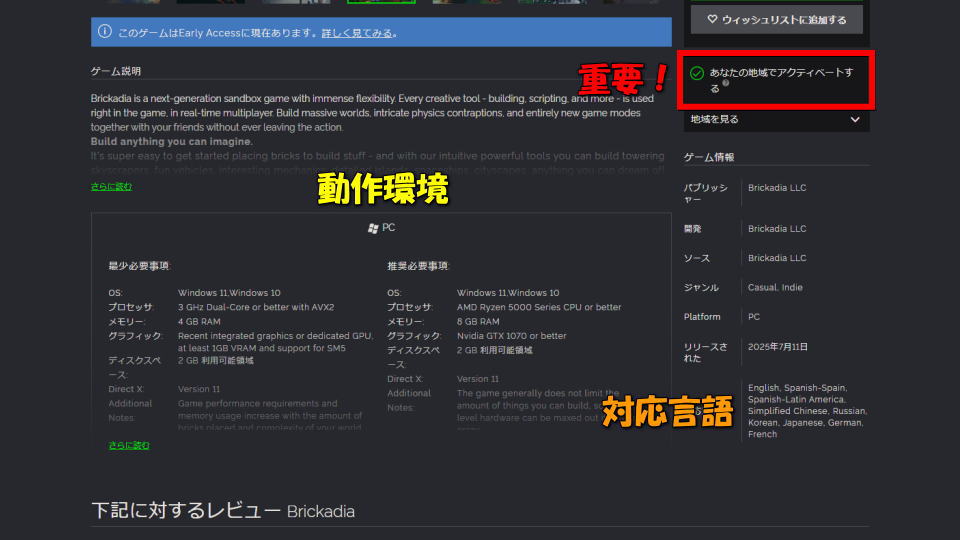Click release date 2025年7月11日
This screenshot has height=540, width=960.
[778, 347]
